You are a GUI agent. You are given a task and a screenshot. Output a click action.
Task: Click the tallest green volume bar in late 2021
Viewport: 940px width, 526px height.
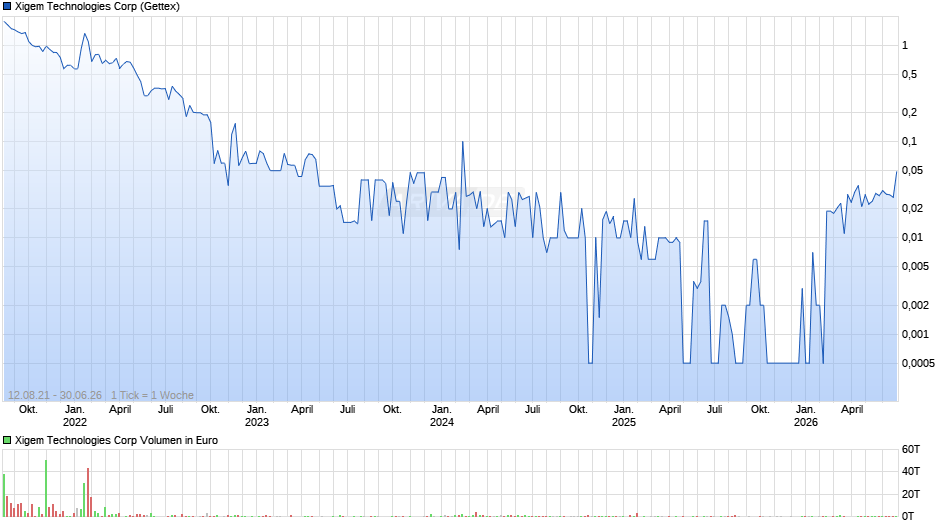[x=46, y=488]
